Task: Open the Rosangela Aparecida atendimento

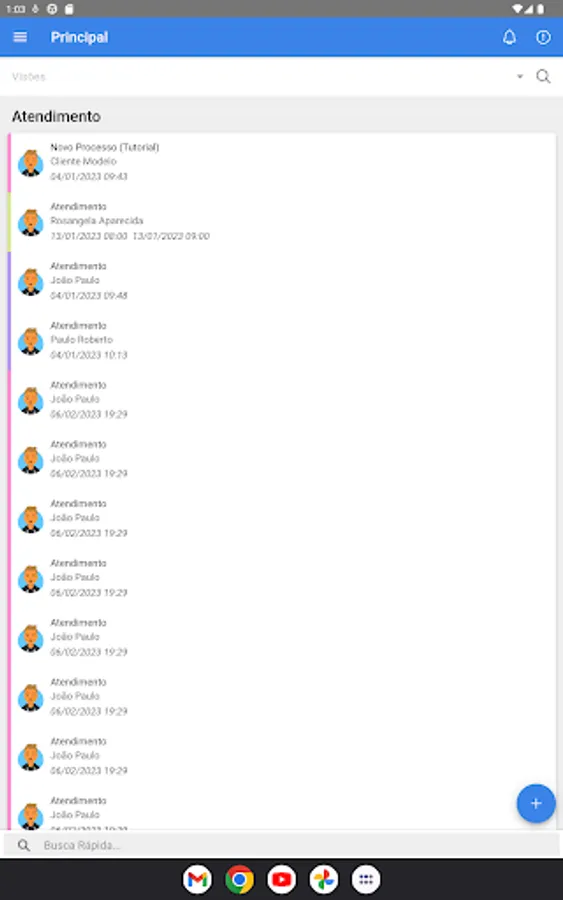Action: click(282, 221)
